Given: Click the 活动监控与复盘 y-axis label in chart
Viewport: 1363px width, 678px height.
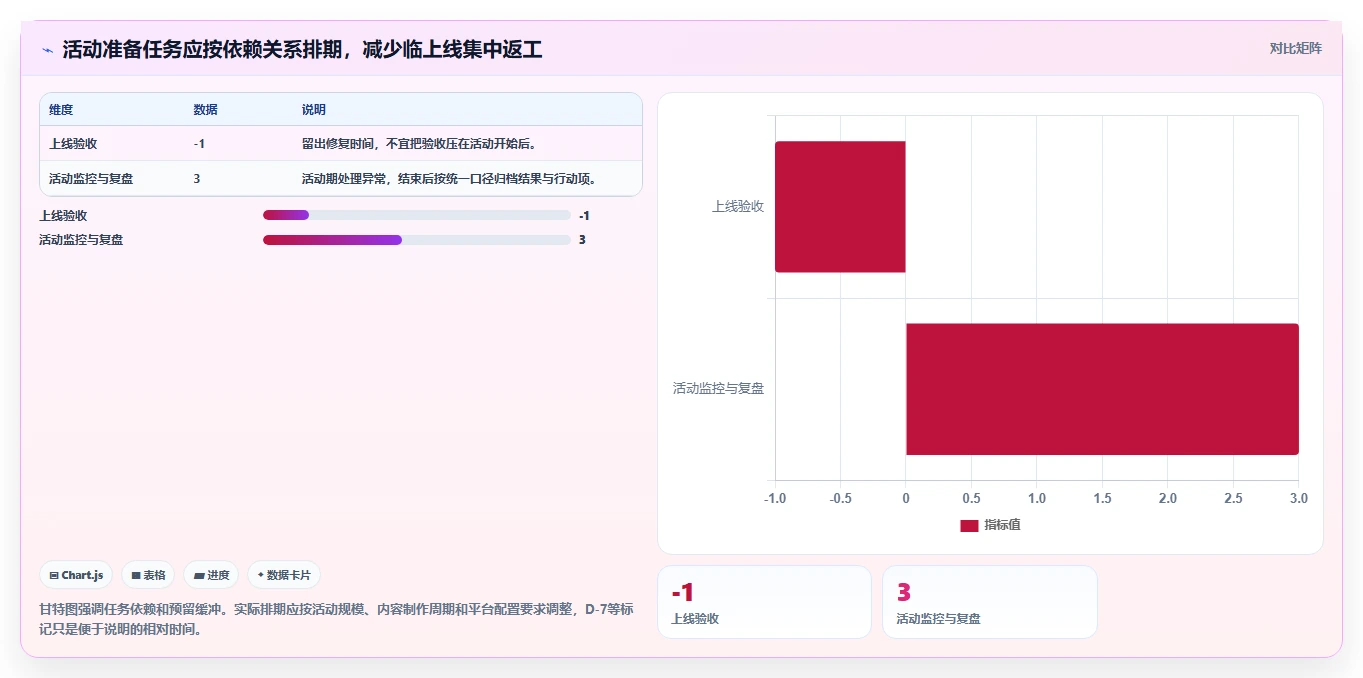Looking at the screenshot, I should tap(718, 388).
